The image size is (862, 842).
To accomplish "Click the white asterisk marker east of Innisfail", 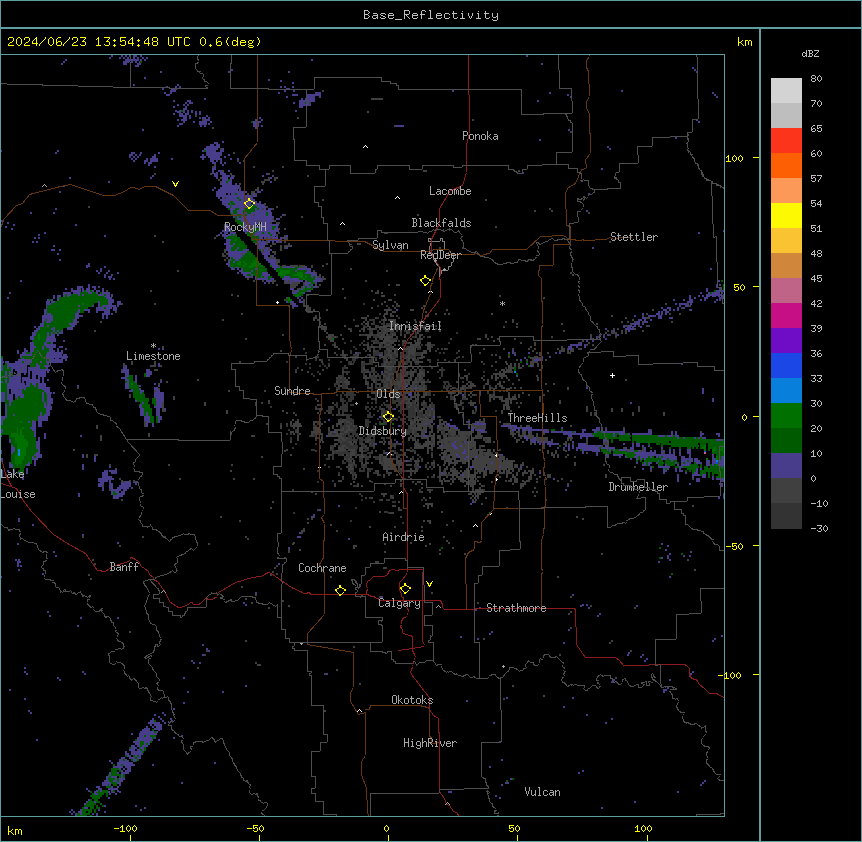I will click(502, 303).
